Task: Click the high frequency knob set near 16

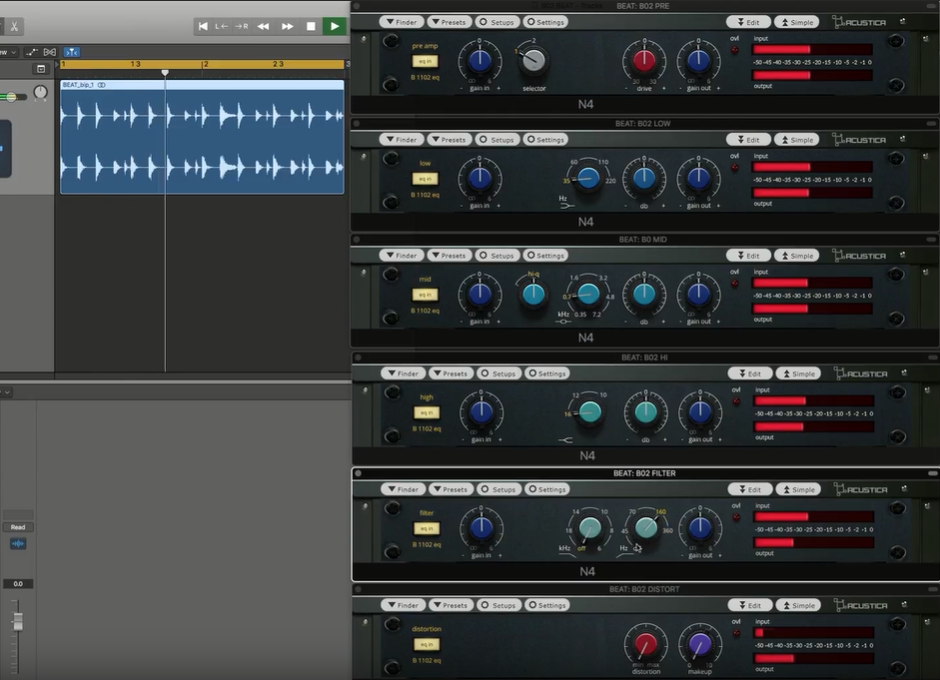Action: tap(590, 412)
